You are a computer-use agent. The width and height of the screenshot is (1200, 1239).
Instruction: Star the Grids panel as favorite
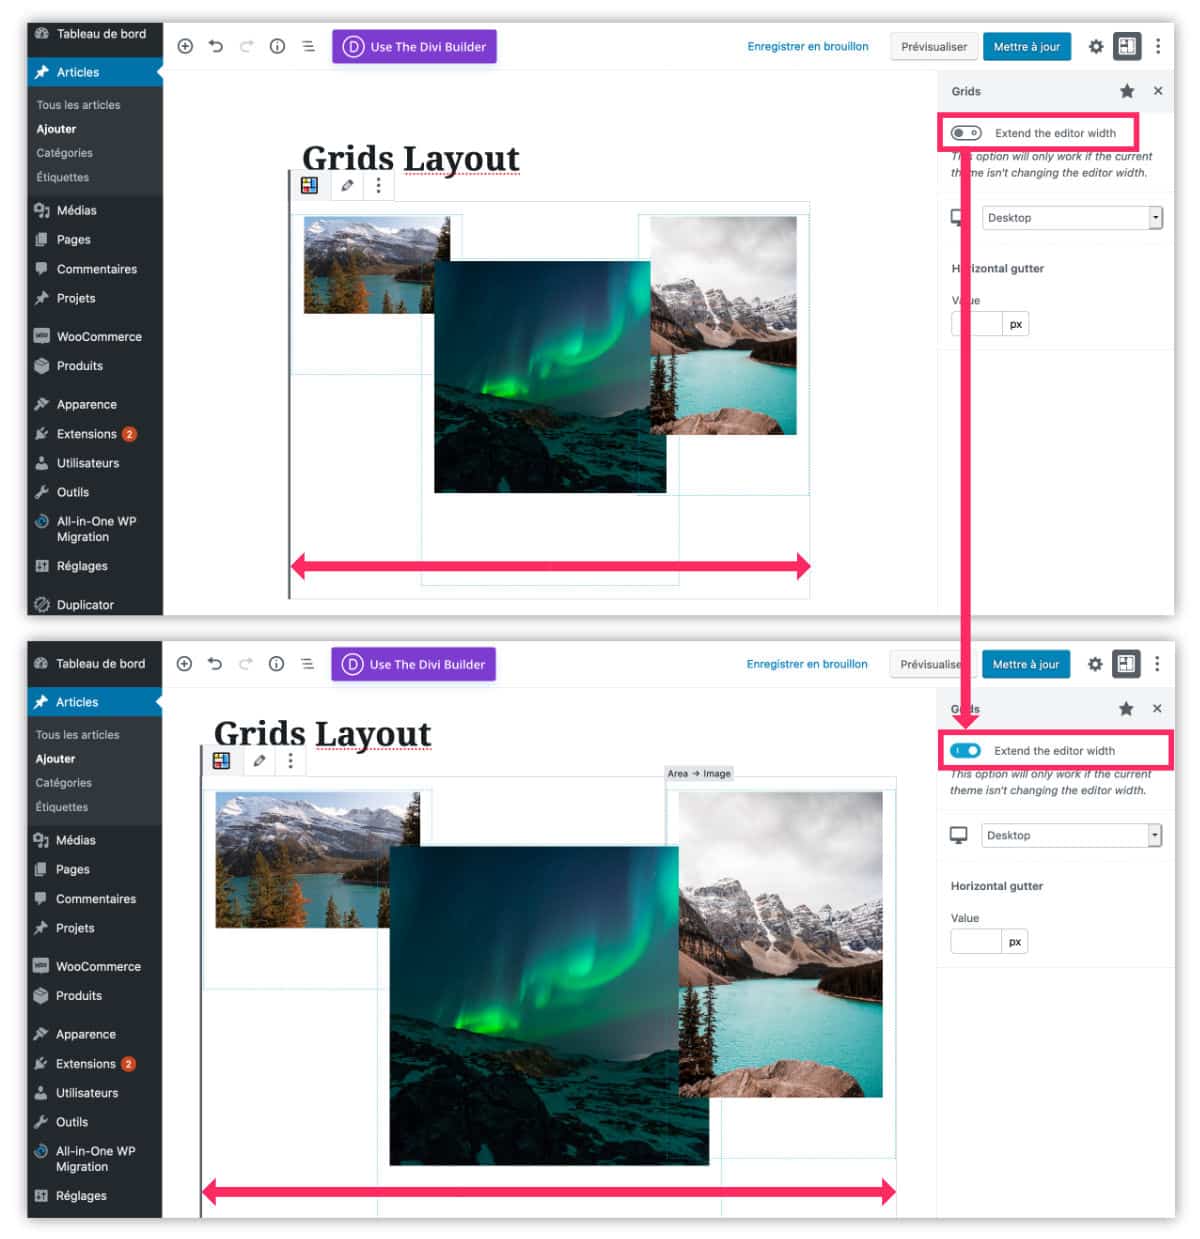(1127, 90)
